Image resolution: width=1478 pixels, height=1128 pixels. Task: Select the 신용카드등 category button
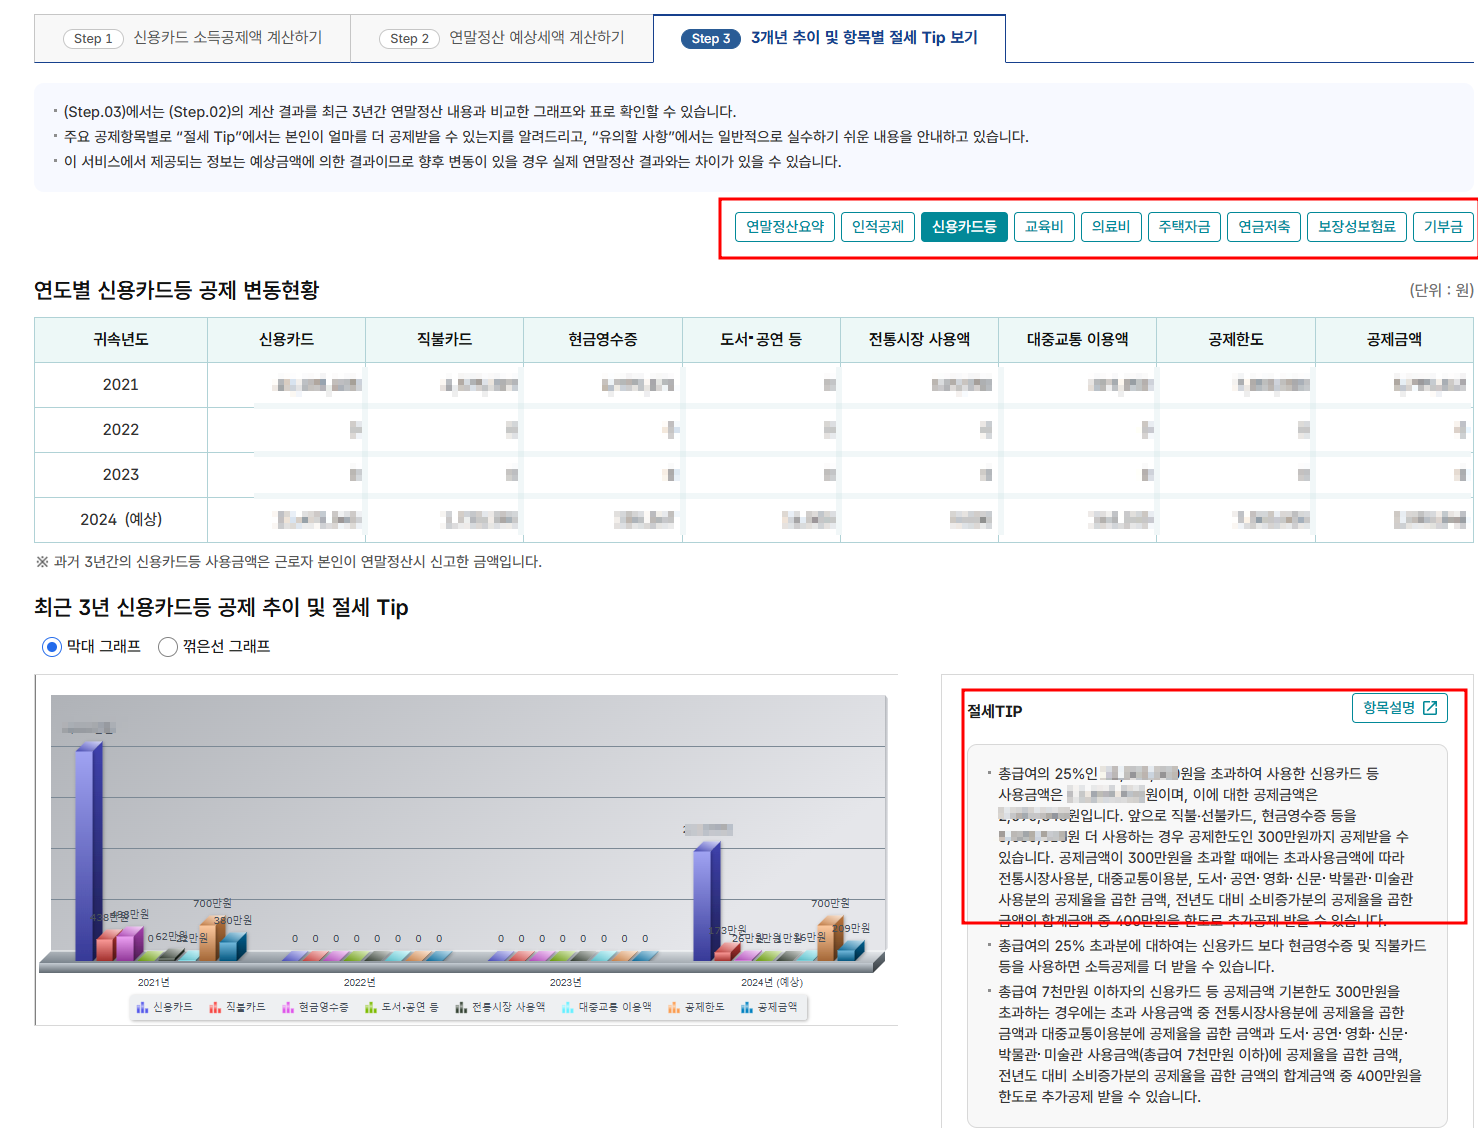[964, 227]
